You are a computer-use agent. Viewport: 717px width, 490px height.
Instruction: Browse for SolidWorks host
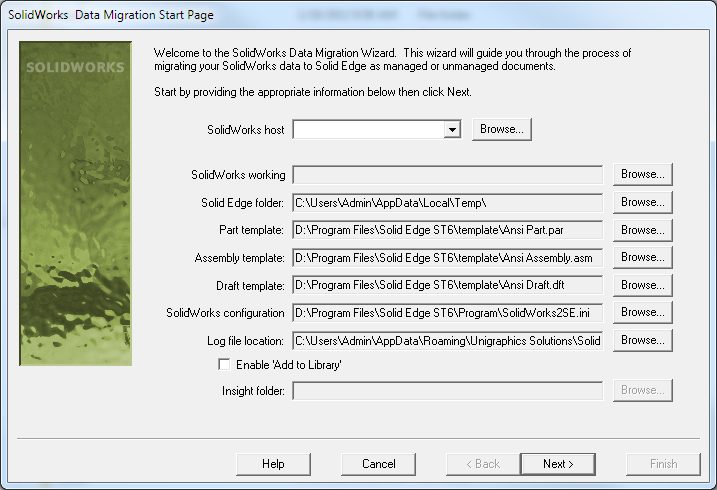click(502, 129)
